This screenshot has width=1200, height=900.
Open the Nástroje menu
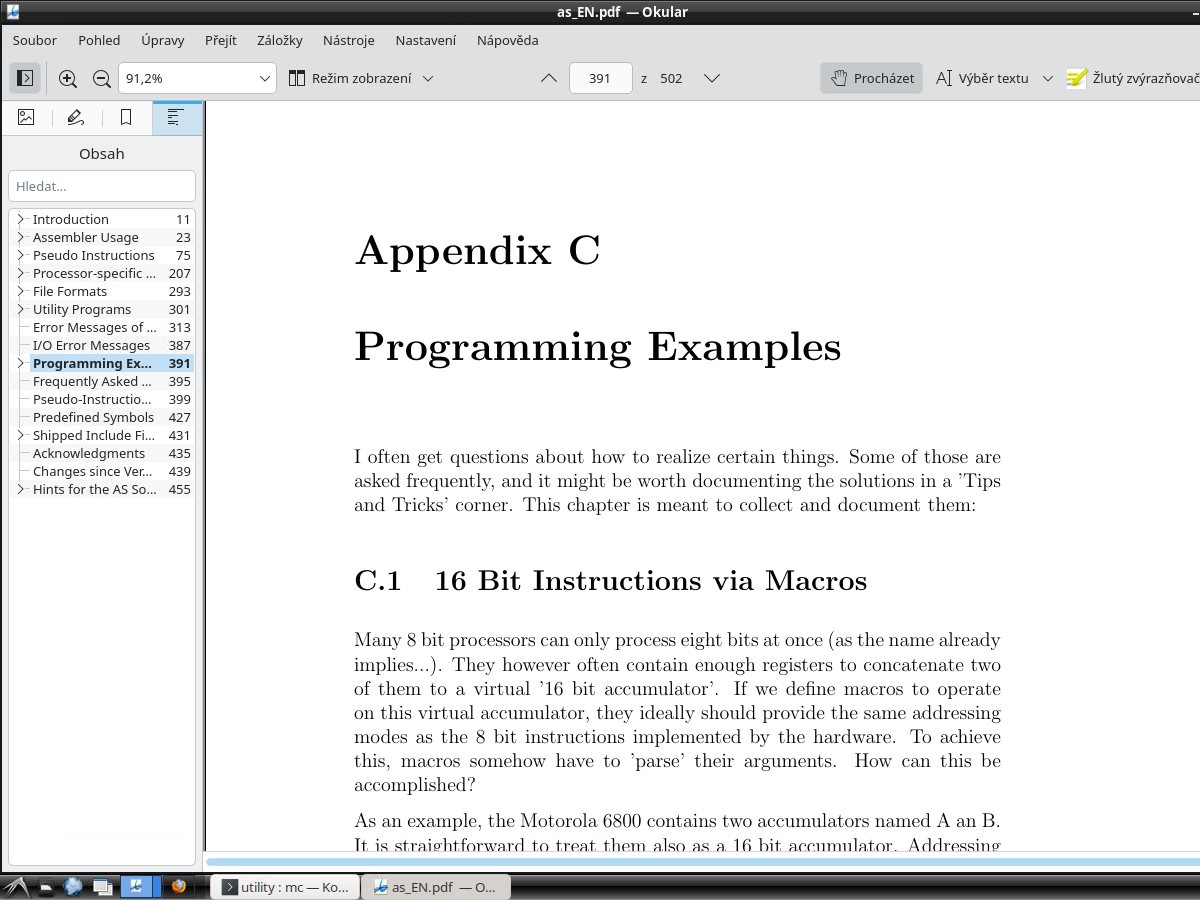[349, 40]
